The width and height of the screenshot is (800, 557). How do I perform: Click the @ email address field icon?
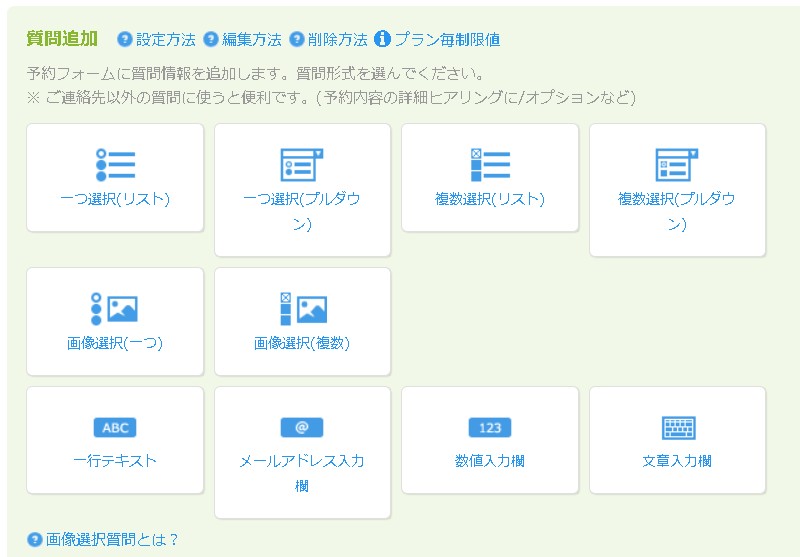pyautogui.click(x=302, y=428)
